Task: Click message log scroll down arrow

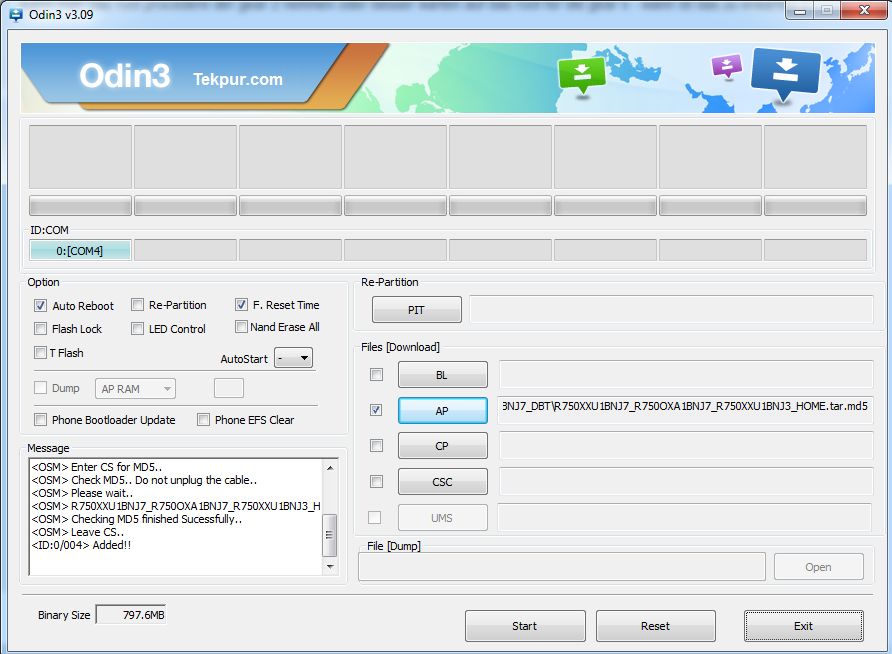Action: [x=330, y=567]
